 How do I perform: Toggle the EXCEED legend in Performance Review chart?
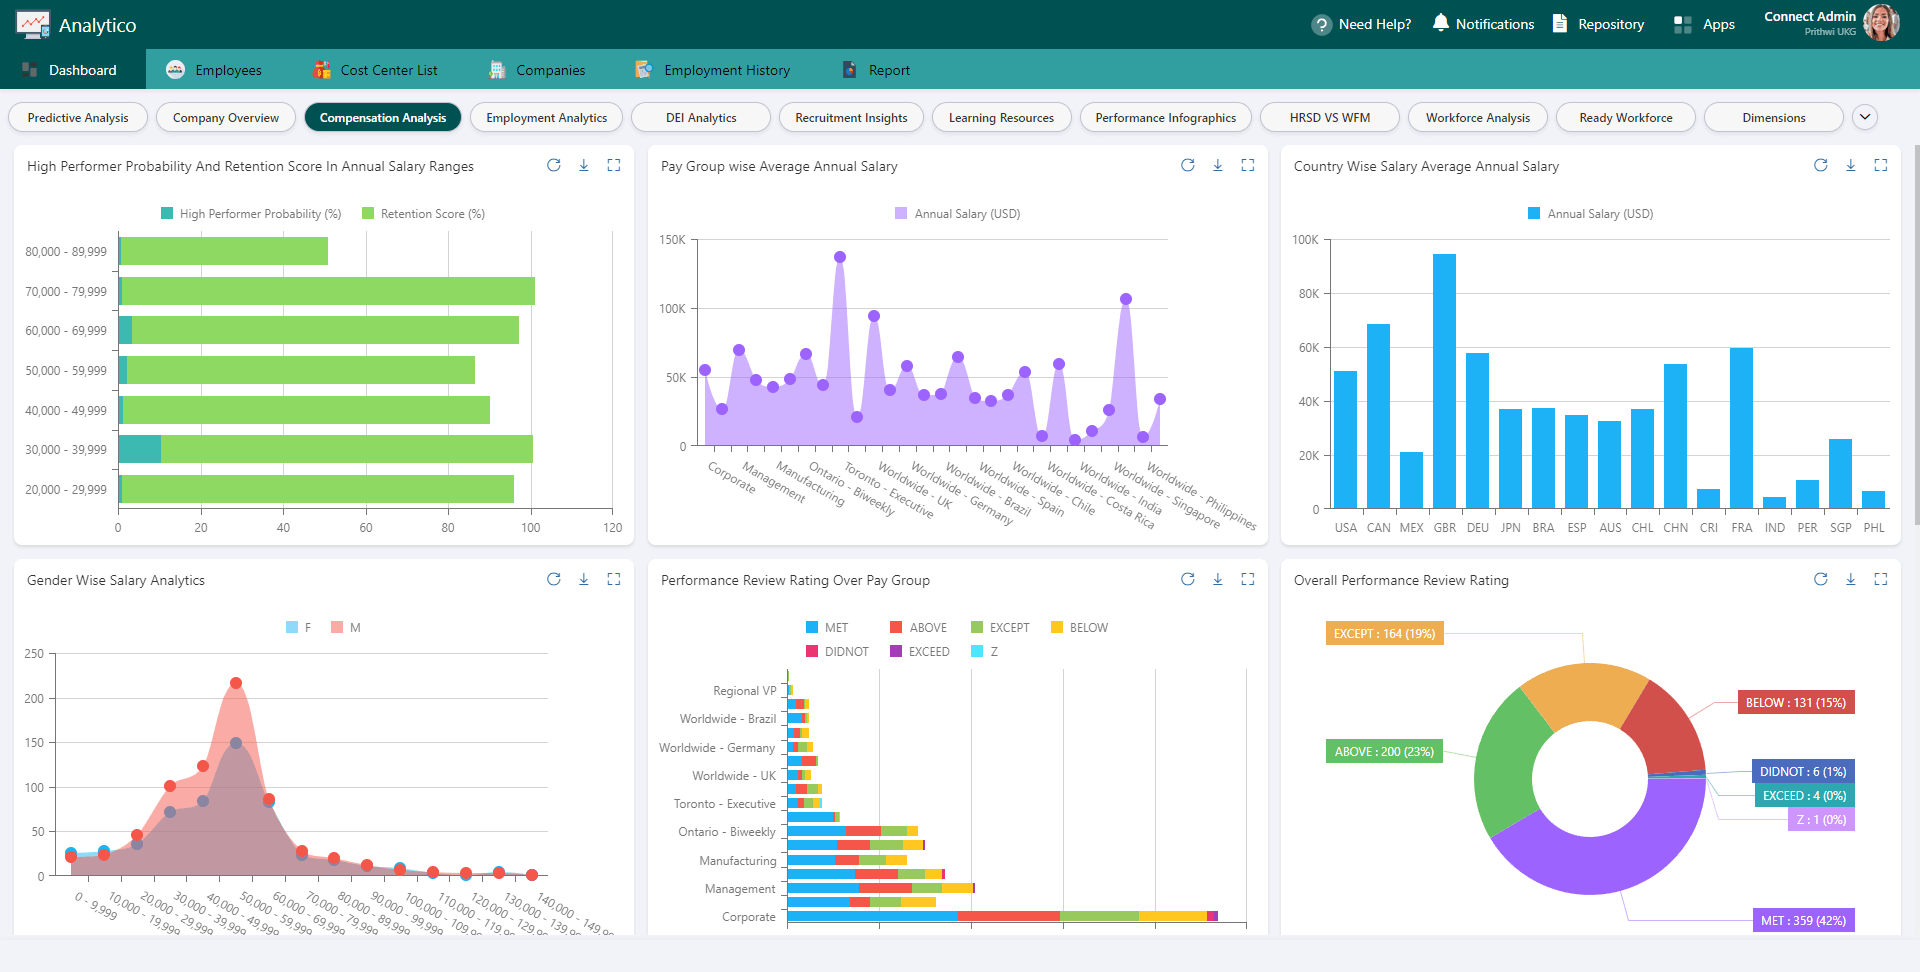pyautogui.click(x=918, y=651)
